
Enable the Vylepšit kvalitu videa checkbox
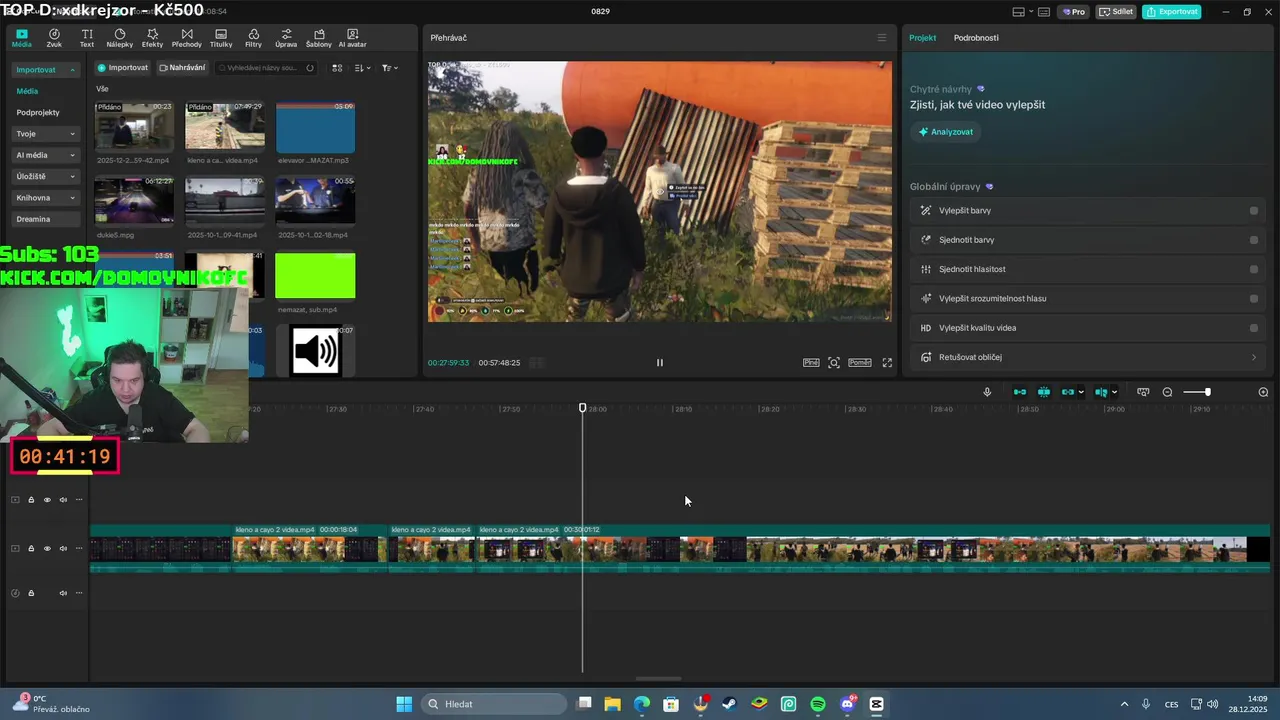(x=1254, y=328)
